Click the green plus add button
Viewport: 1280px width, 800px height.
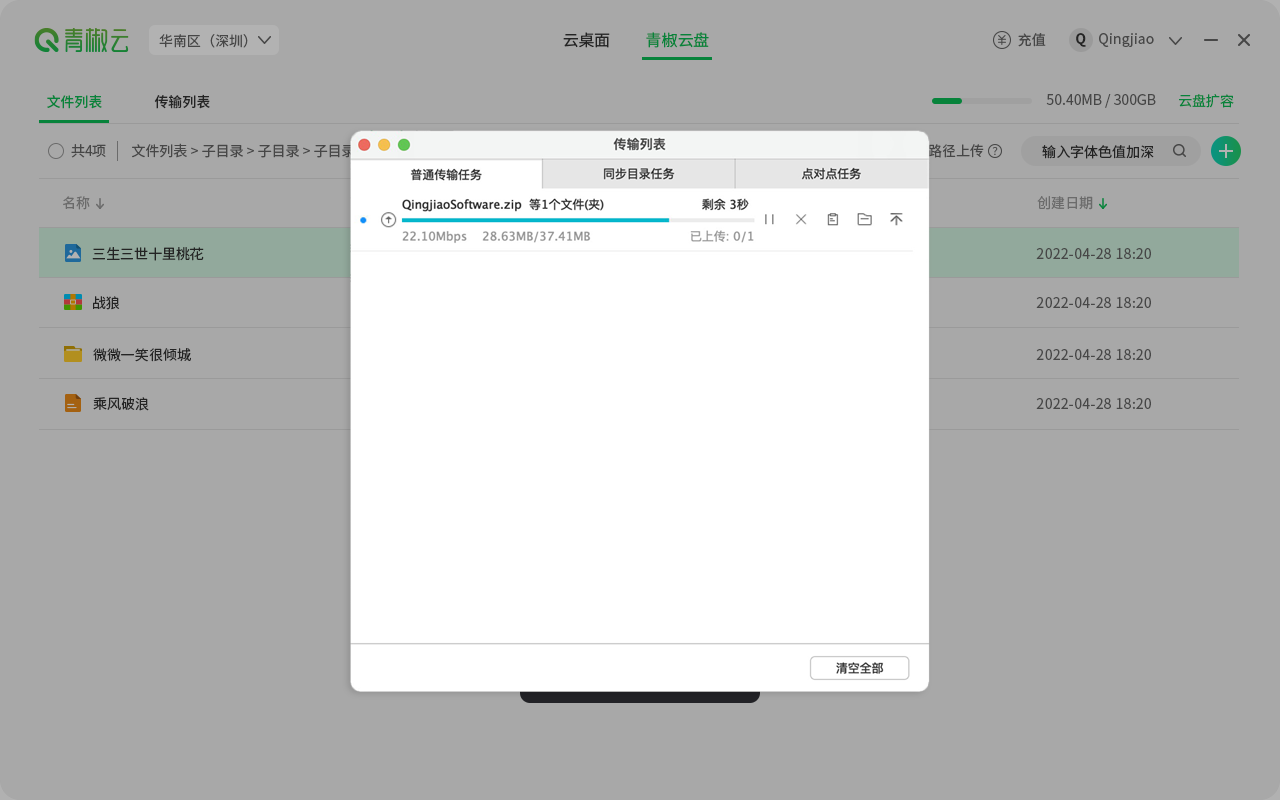click(x=1225, y=151)
